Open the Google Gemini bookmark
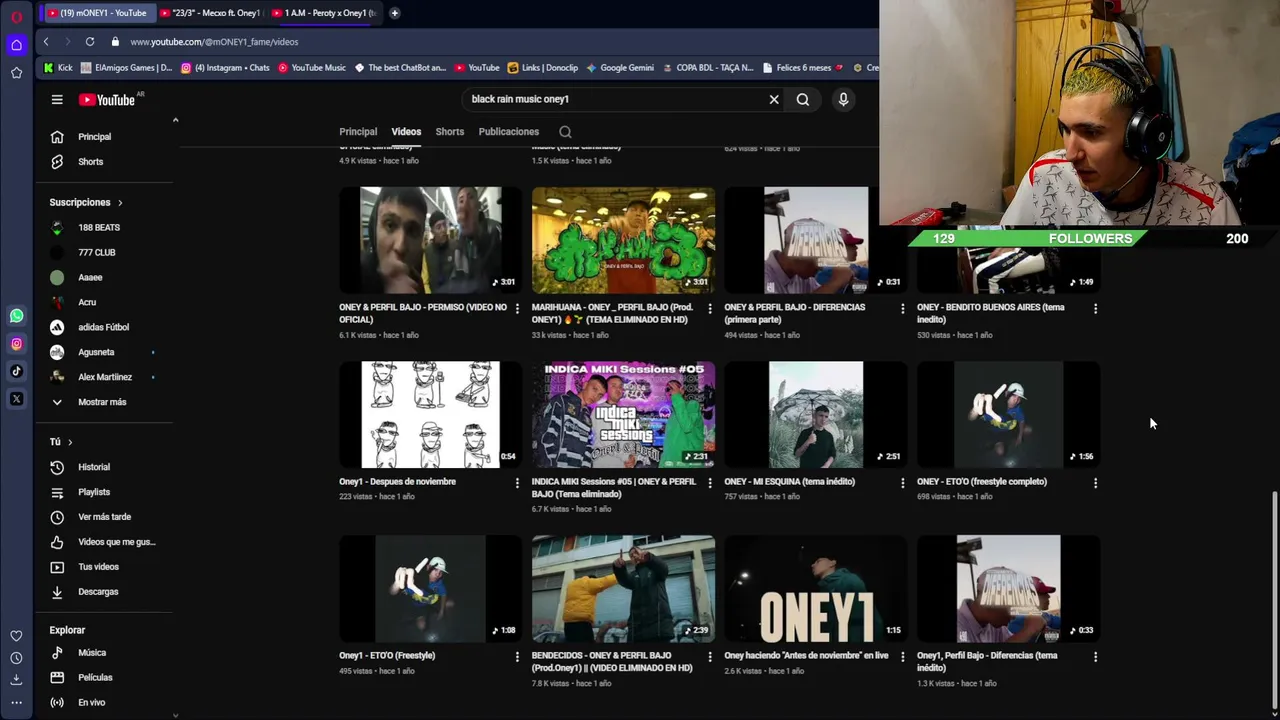 pos(620,68)
